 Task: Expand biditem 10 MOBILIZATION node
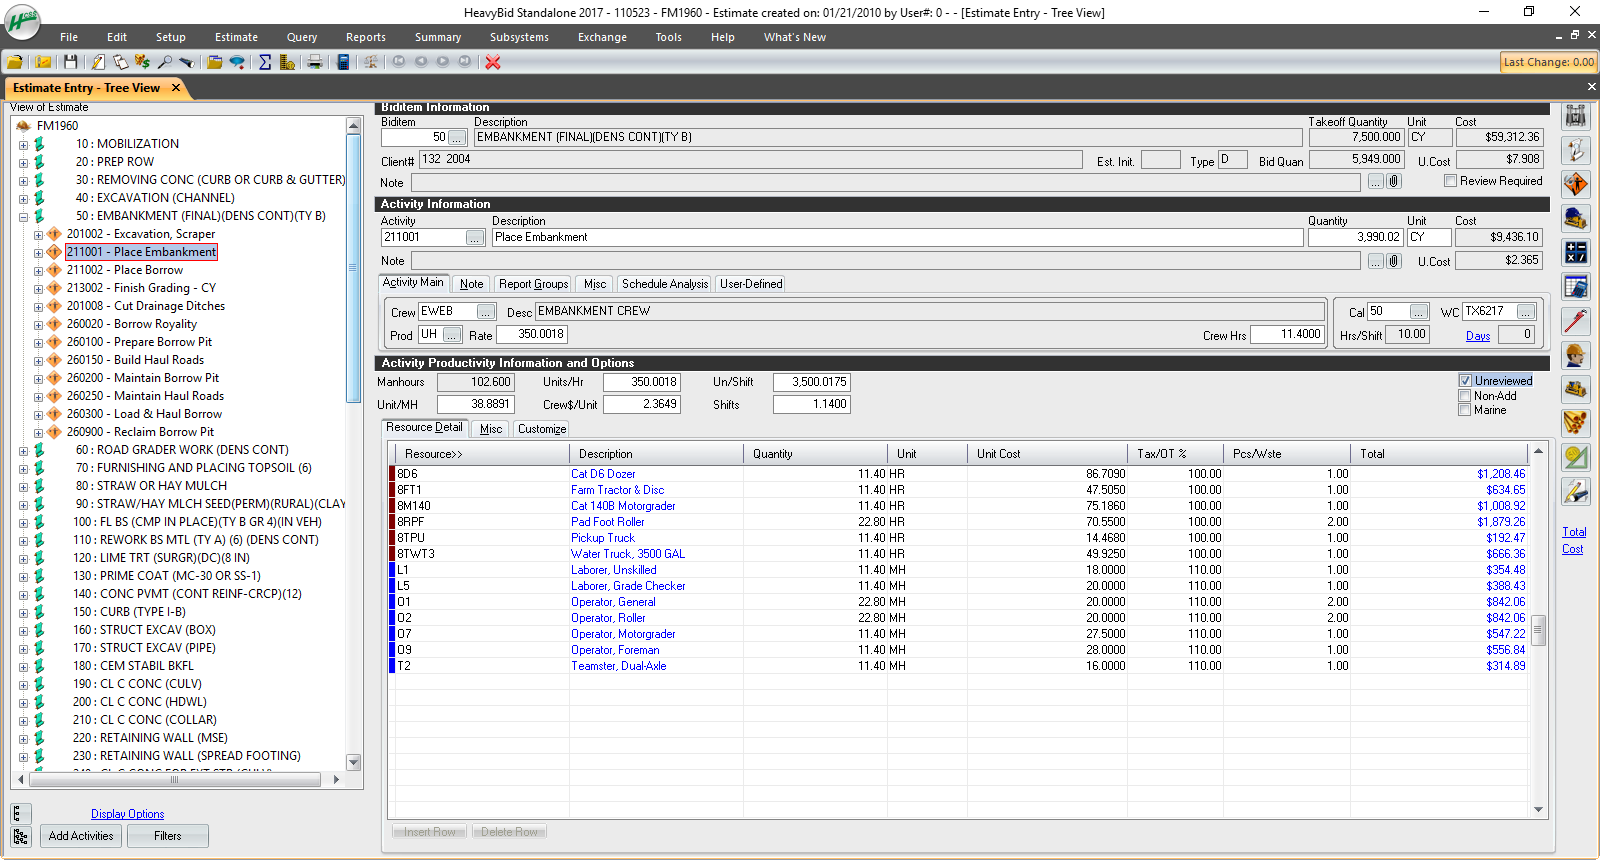tap(23, 145)
